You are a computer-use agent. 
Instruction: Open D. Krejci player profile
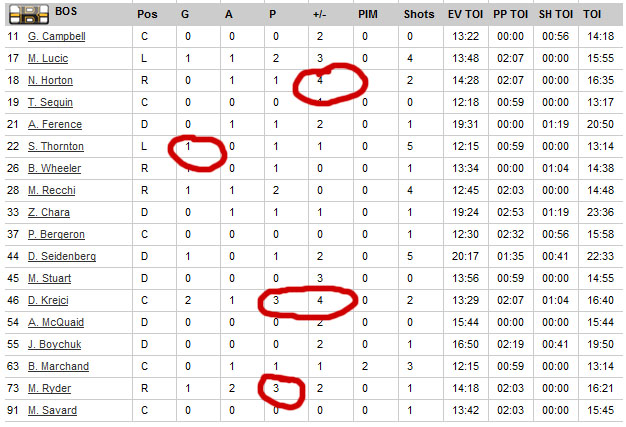48,300
